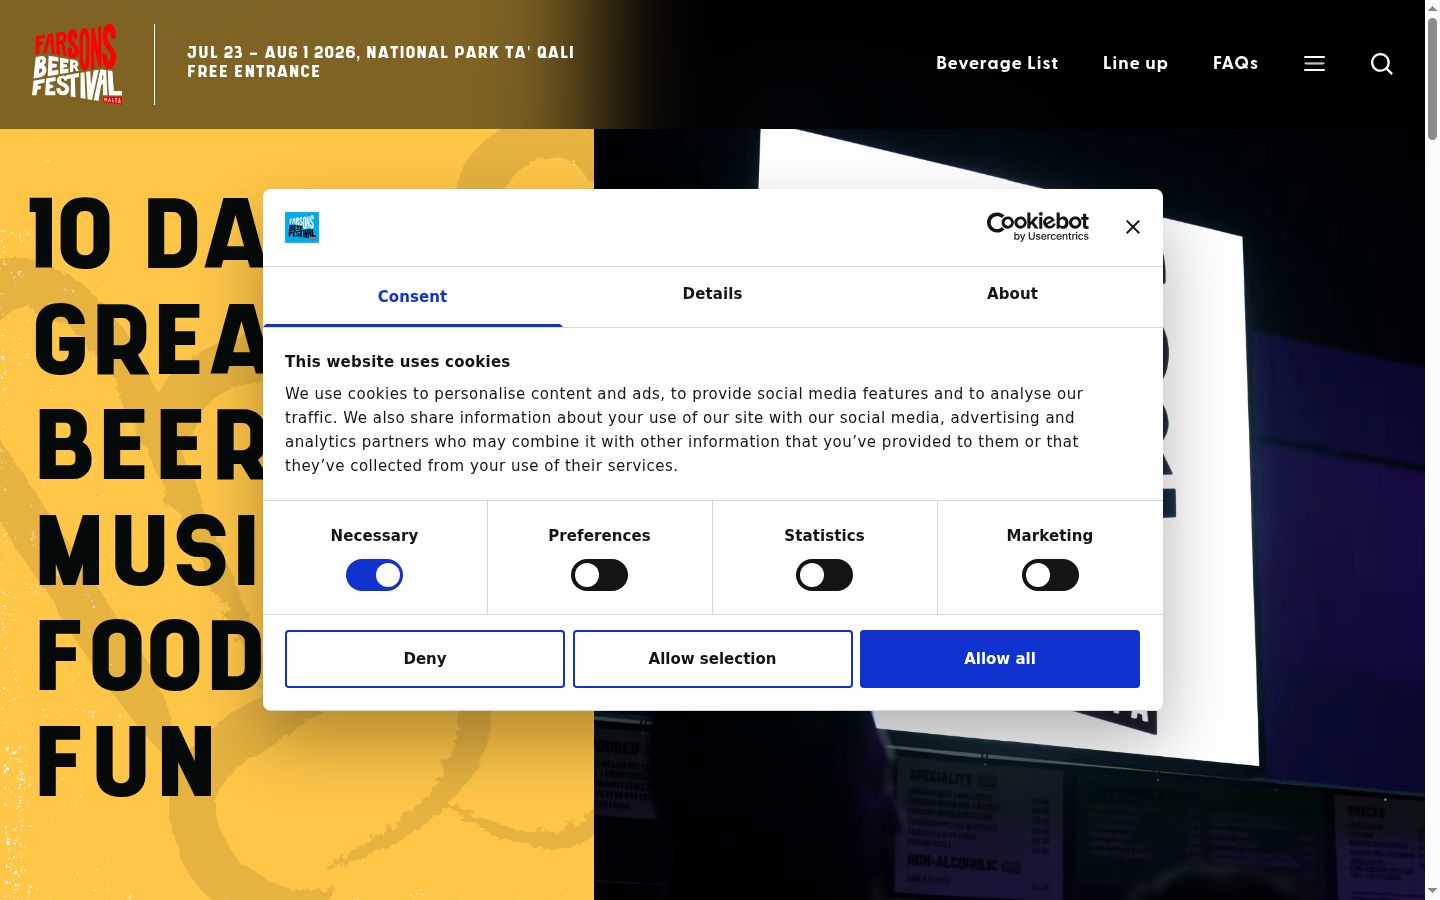The image size is (1440, 900).
Task: Click the 'JUL 23 – AUG 1 2026' date text
Action: pyautogui.click(x=272, y=52)
